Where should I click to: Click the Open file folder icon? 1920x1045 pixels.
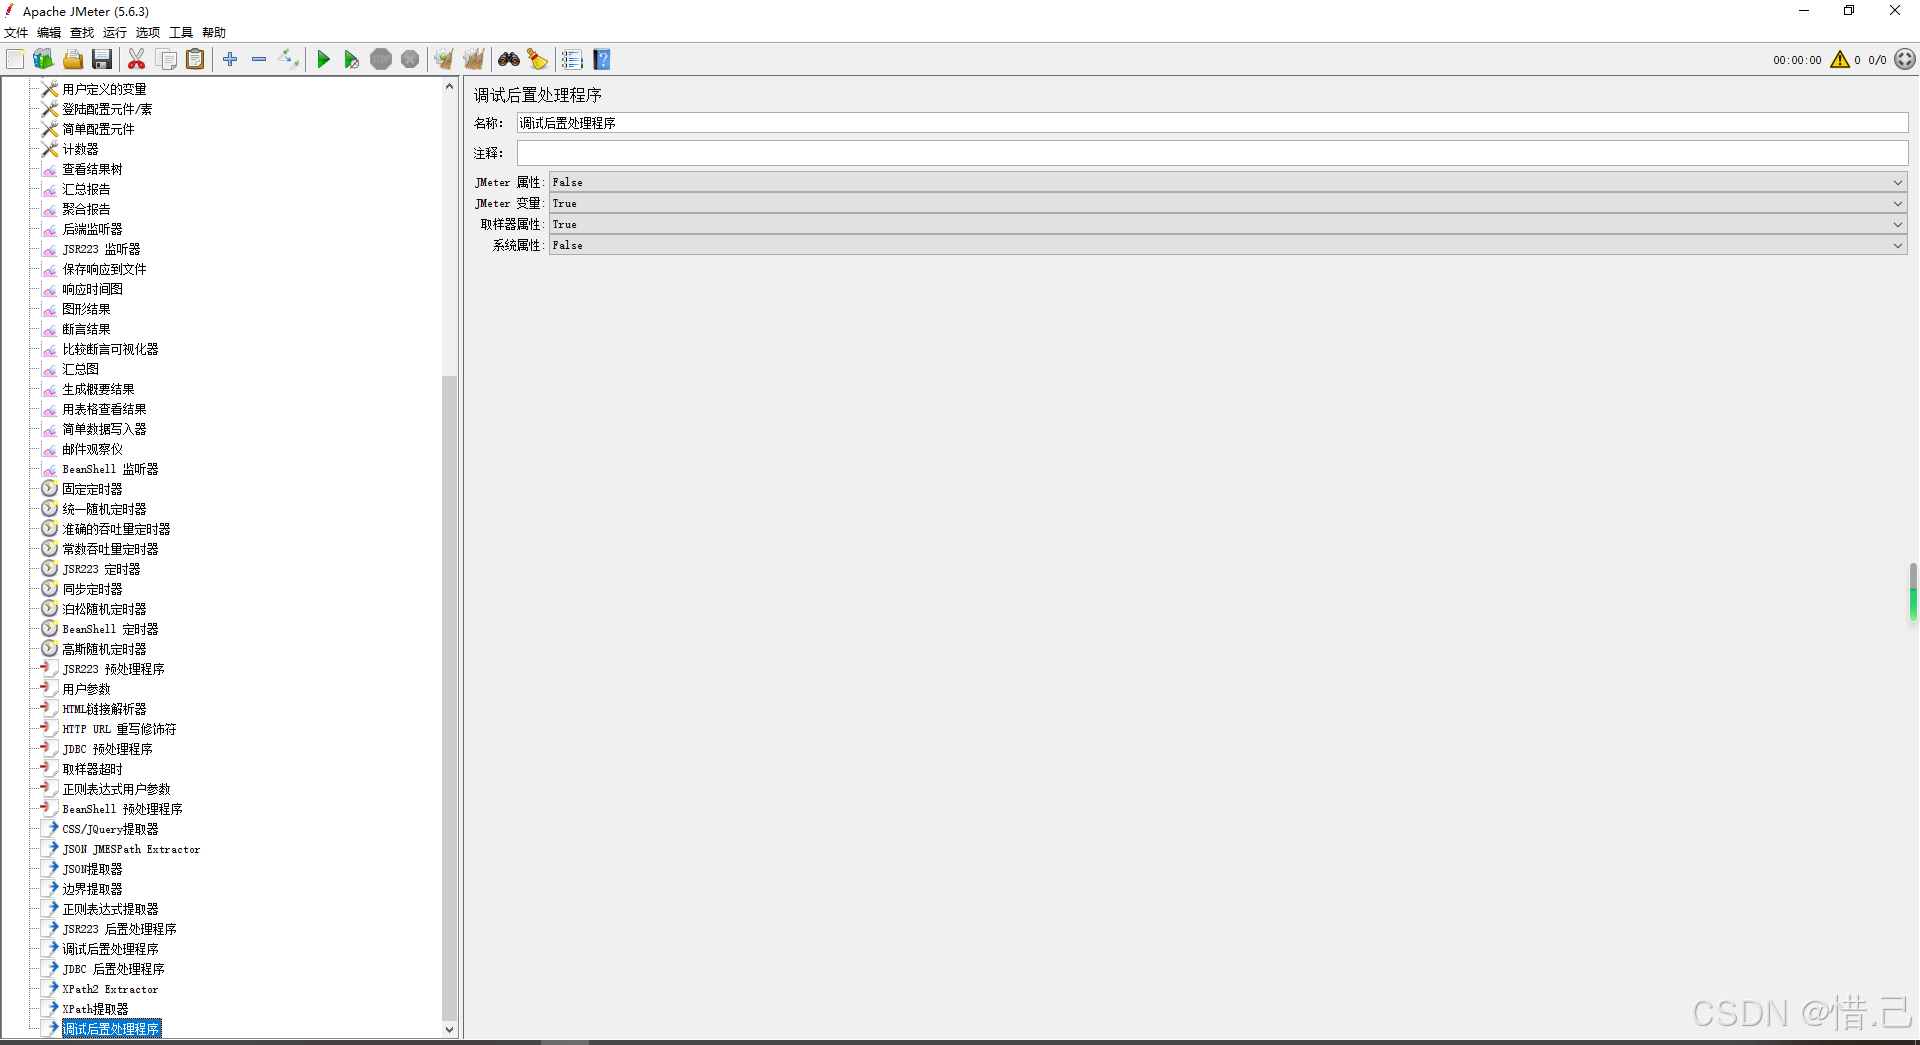click(x=73, y=60)
